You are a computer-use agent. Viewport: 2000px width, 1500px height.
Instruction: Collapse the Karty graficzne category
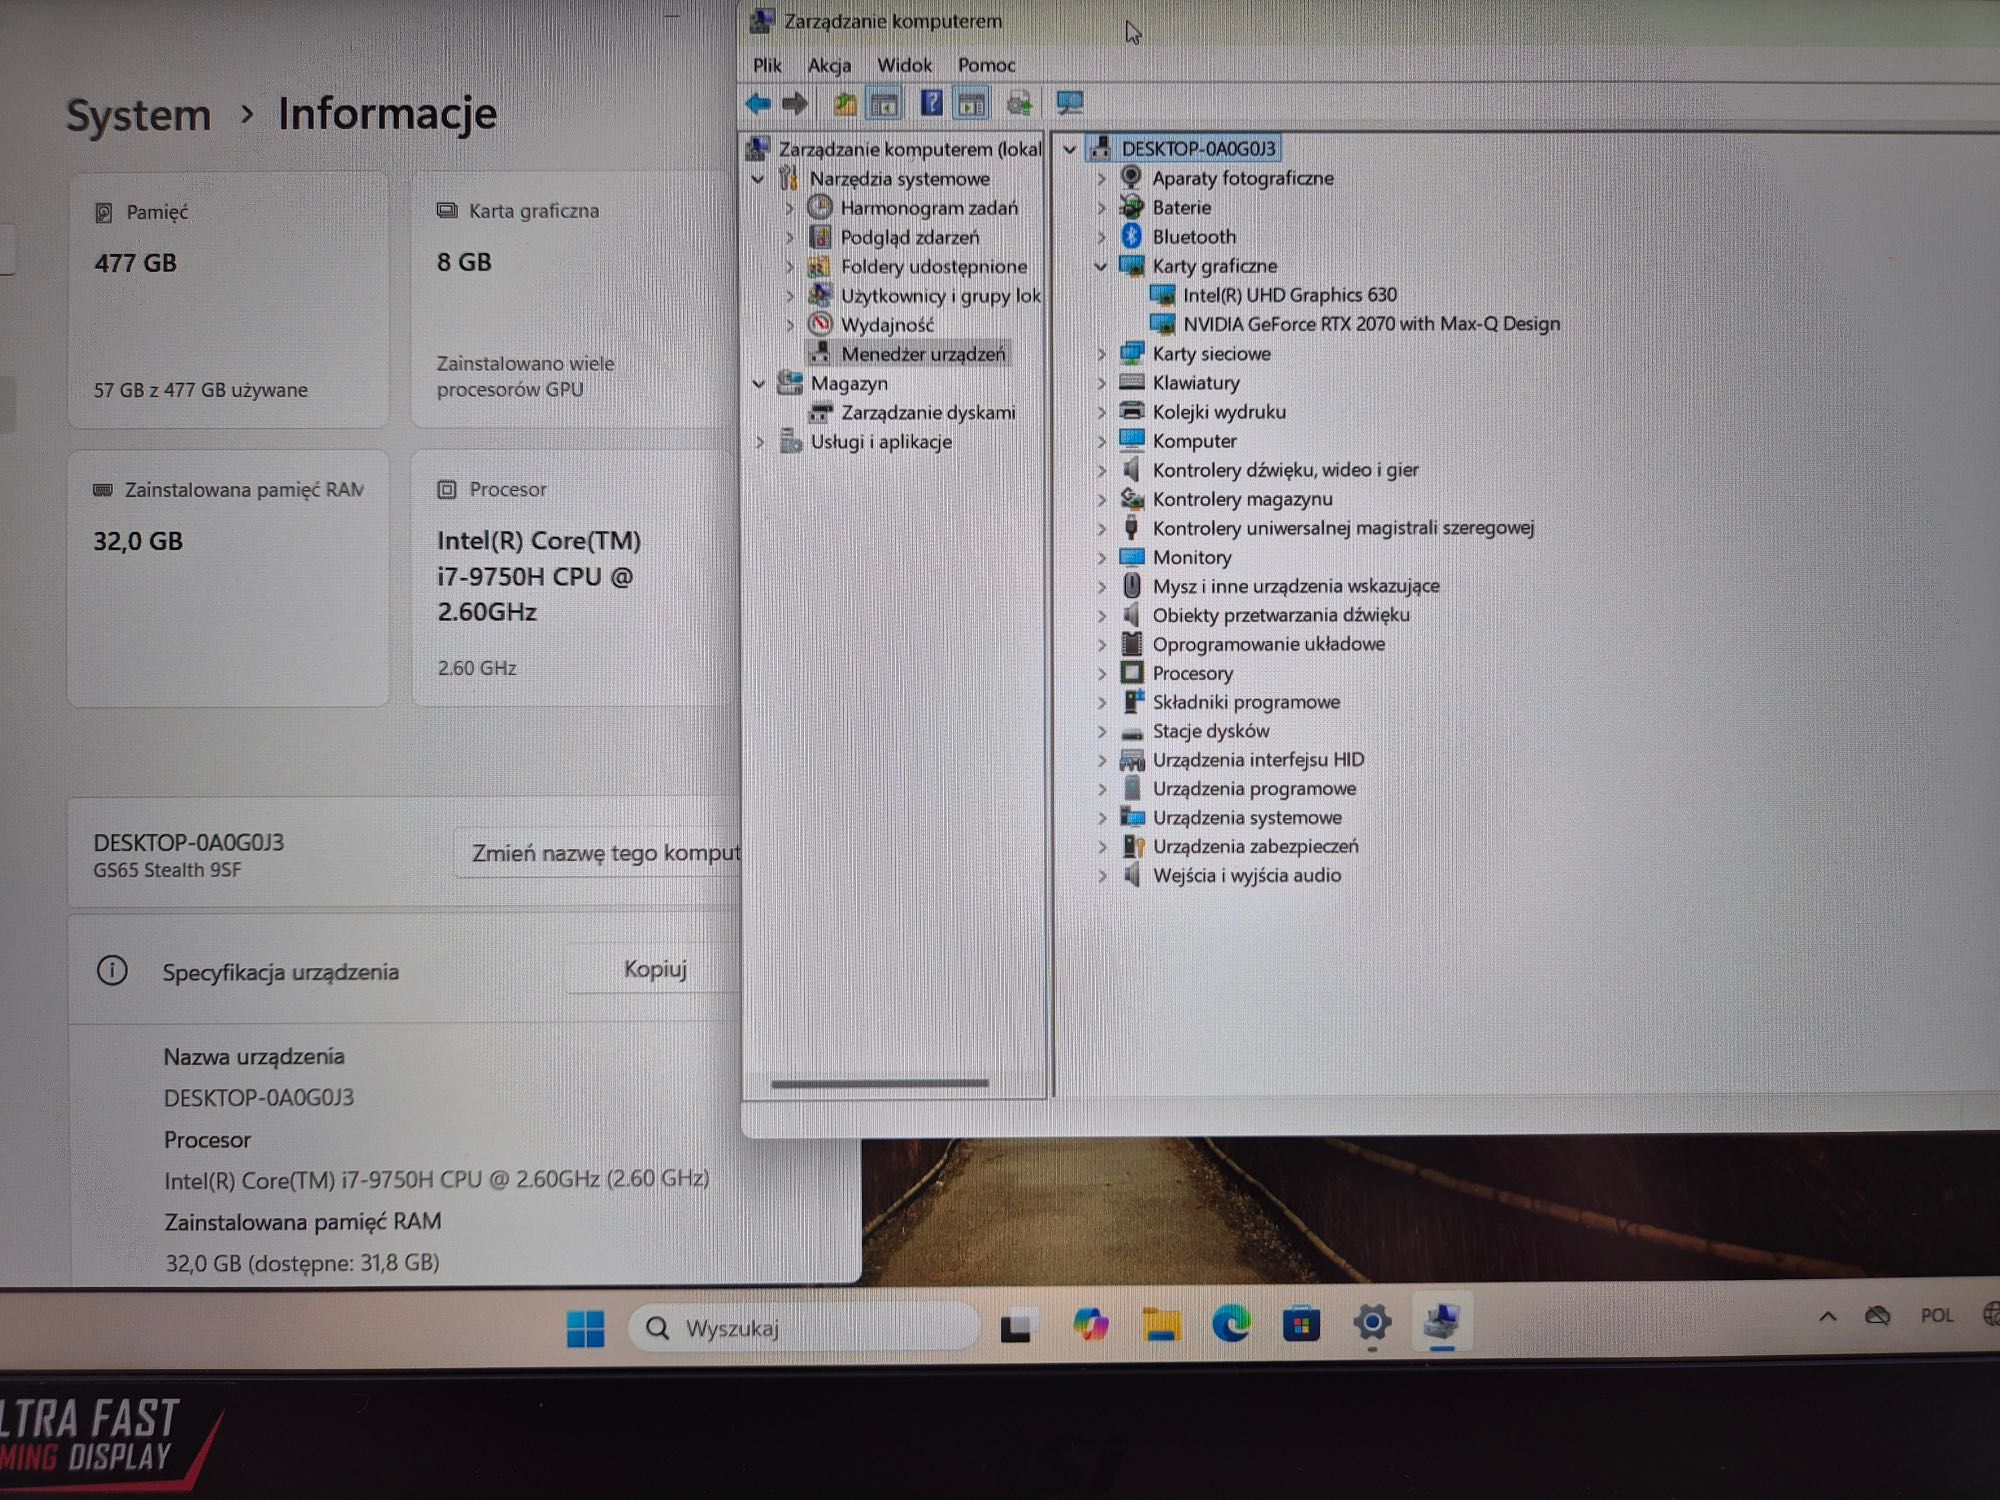coord(1101,266)
